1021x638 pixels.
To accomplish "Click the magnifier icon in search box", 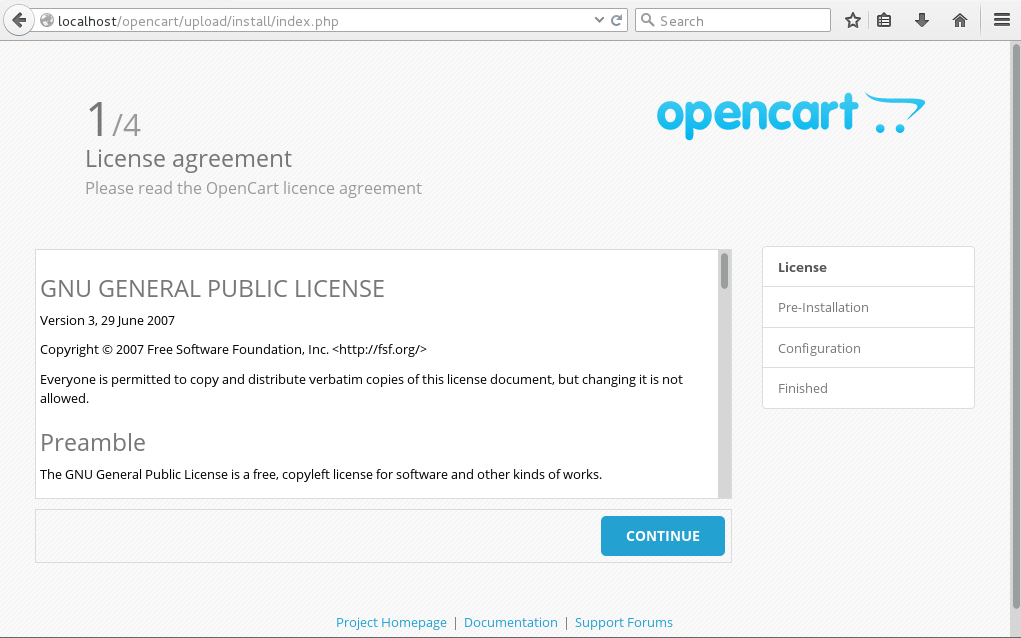I will point(647,20).
